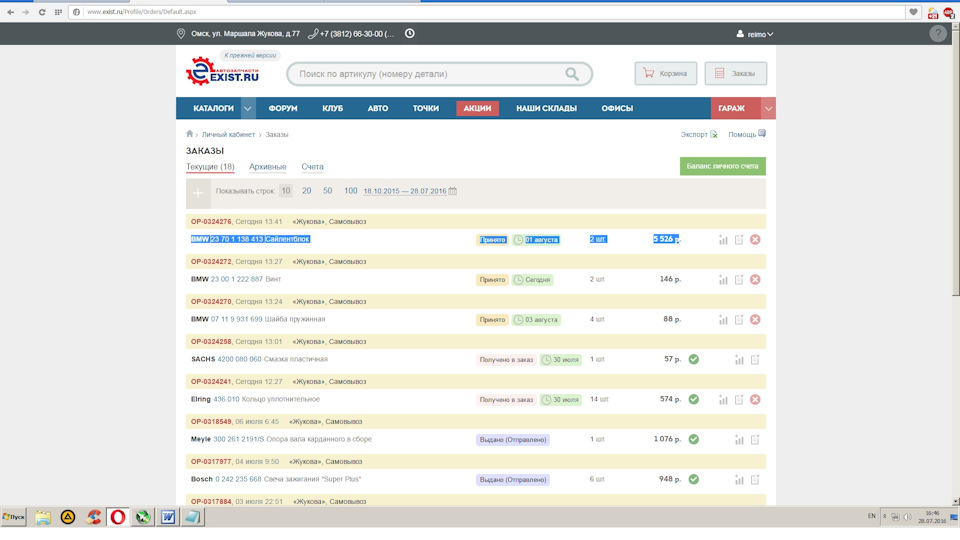The height and width of the screenshot is (540, 960).
Task: Click green checkmark in Meyle row
Action: 694,439
